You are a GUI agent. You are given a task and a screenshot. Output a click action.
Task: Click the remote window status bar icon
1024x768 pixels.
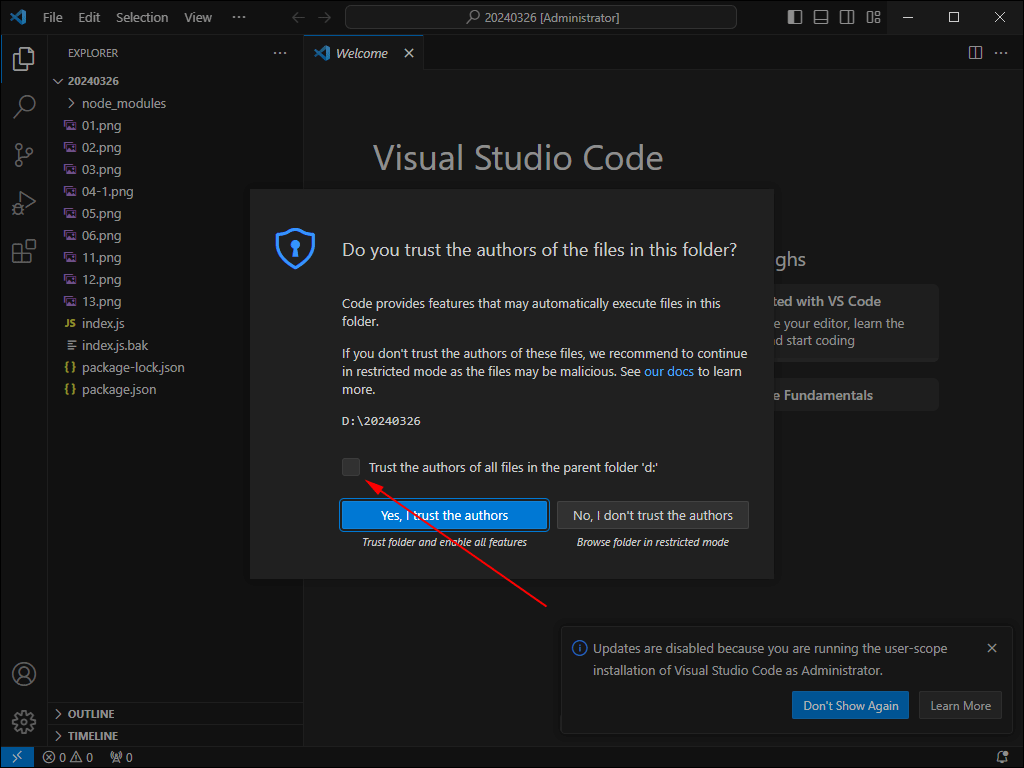(17, 757)
